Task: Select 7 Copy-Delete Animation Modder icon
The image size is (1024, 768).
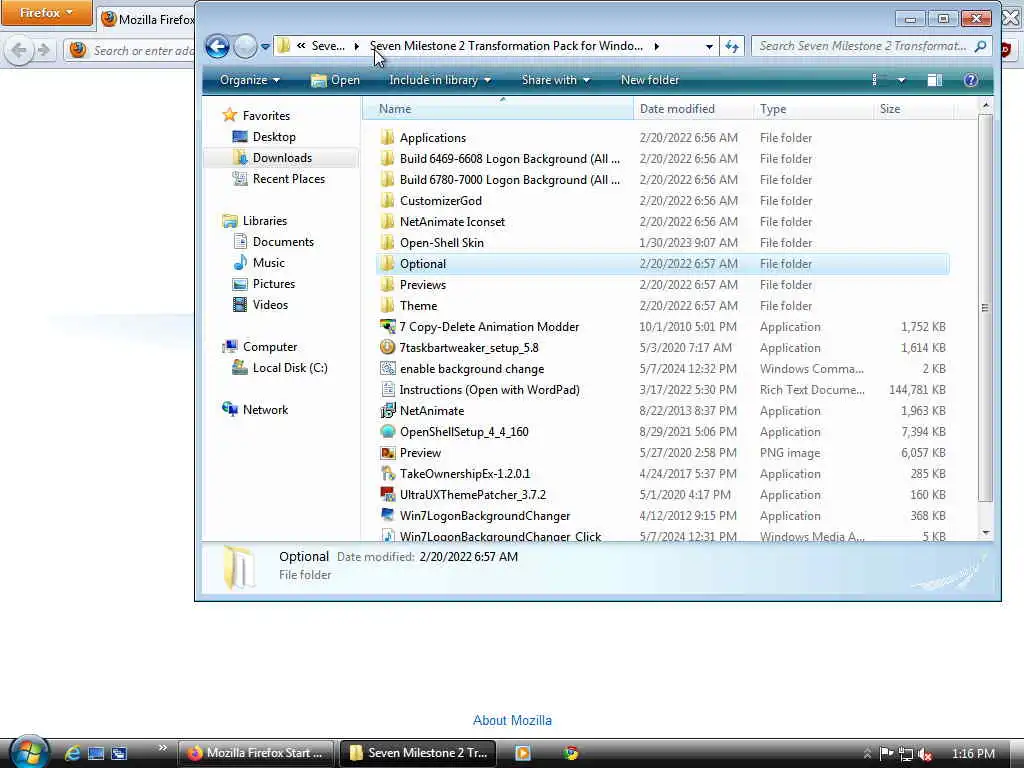Action: tap(387, 327)
